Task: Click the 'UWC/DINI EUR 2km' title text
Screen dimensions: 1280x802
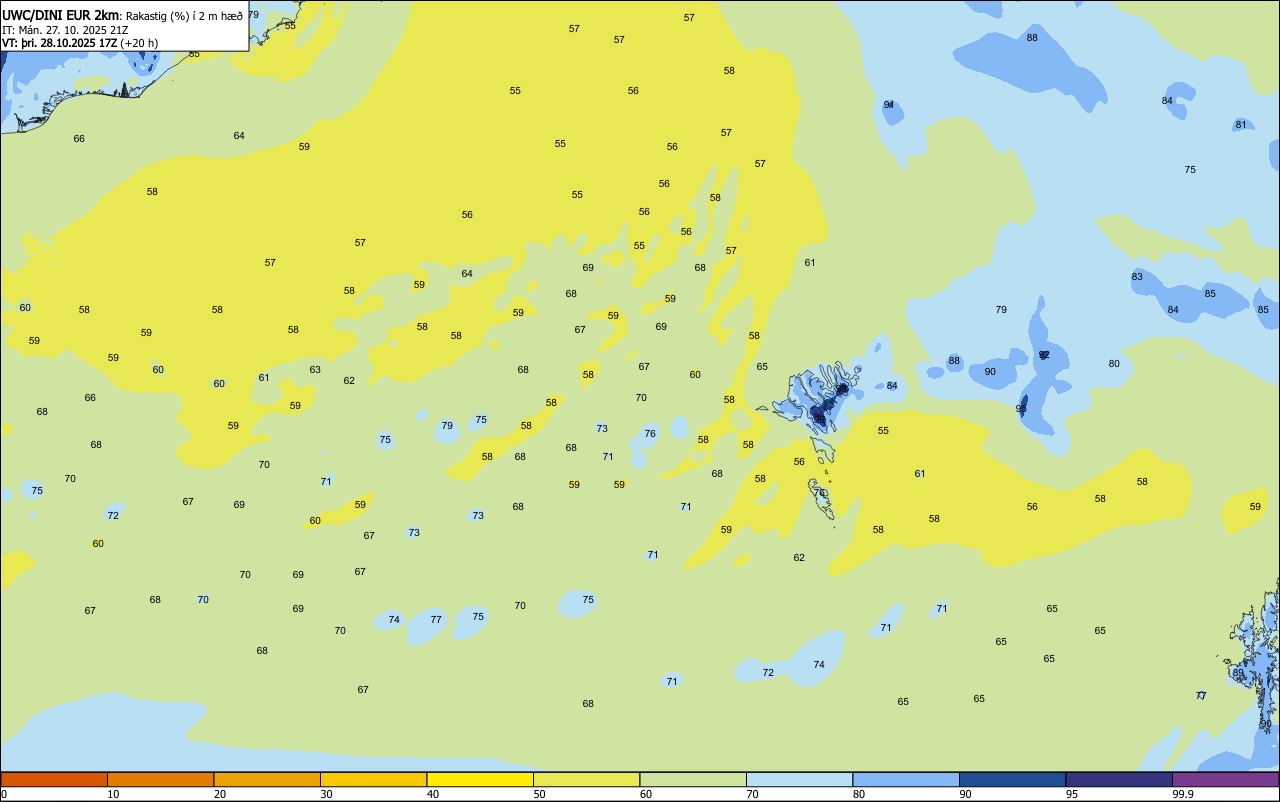Action: [60, 14]
